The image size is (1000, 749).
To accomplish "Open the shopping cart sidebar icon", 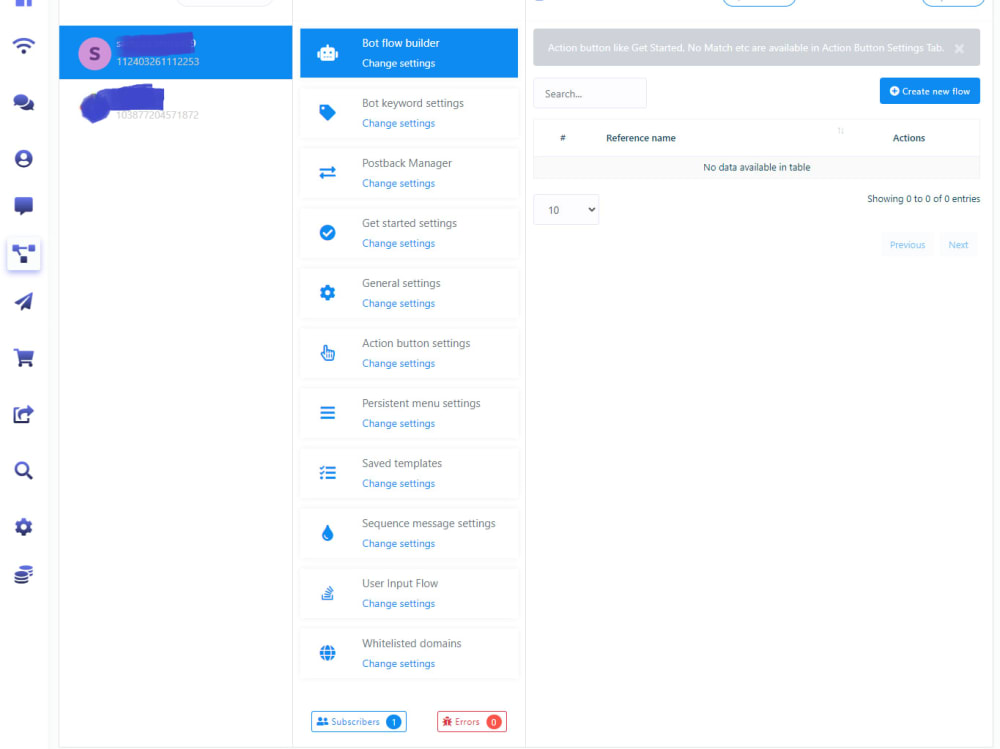I will coord(24,357).
